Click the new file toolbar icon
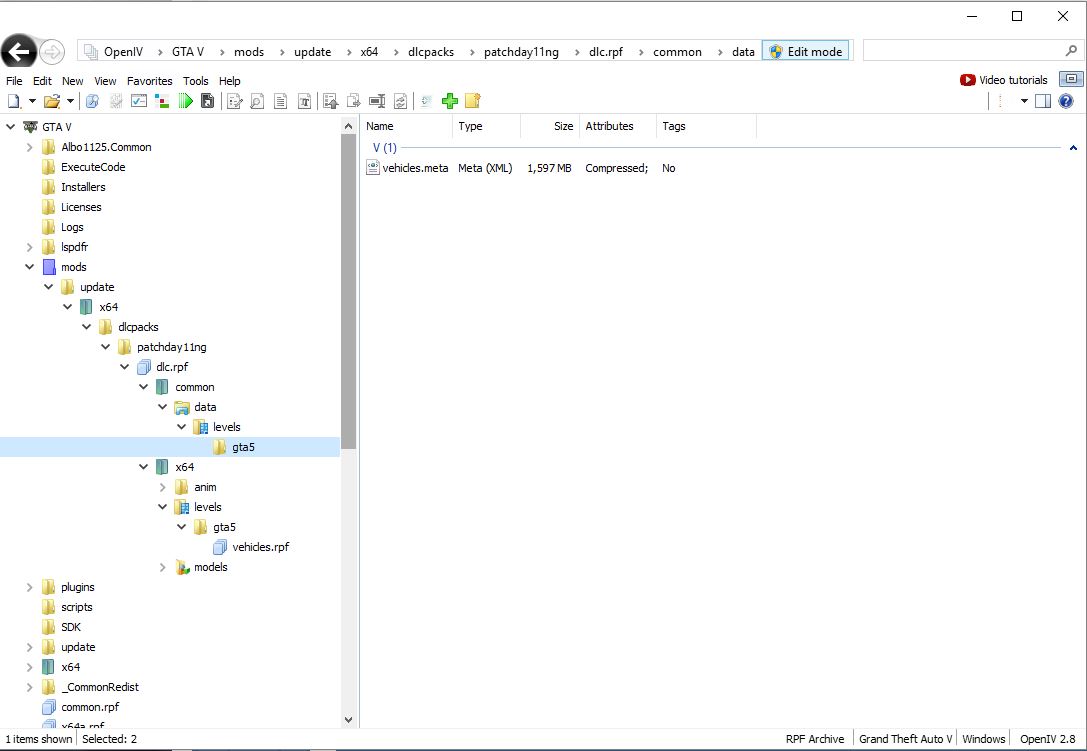Screen dimensions: 1087x751 (x=14, y=101)
